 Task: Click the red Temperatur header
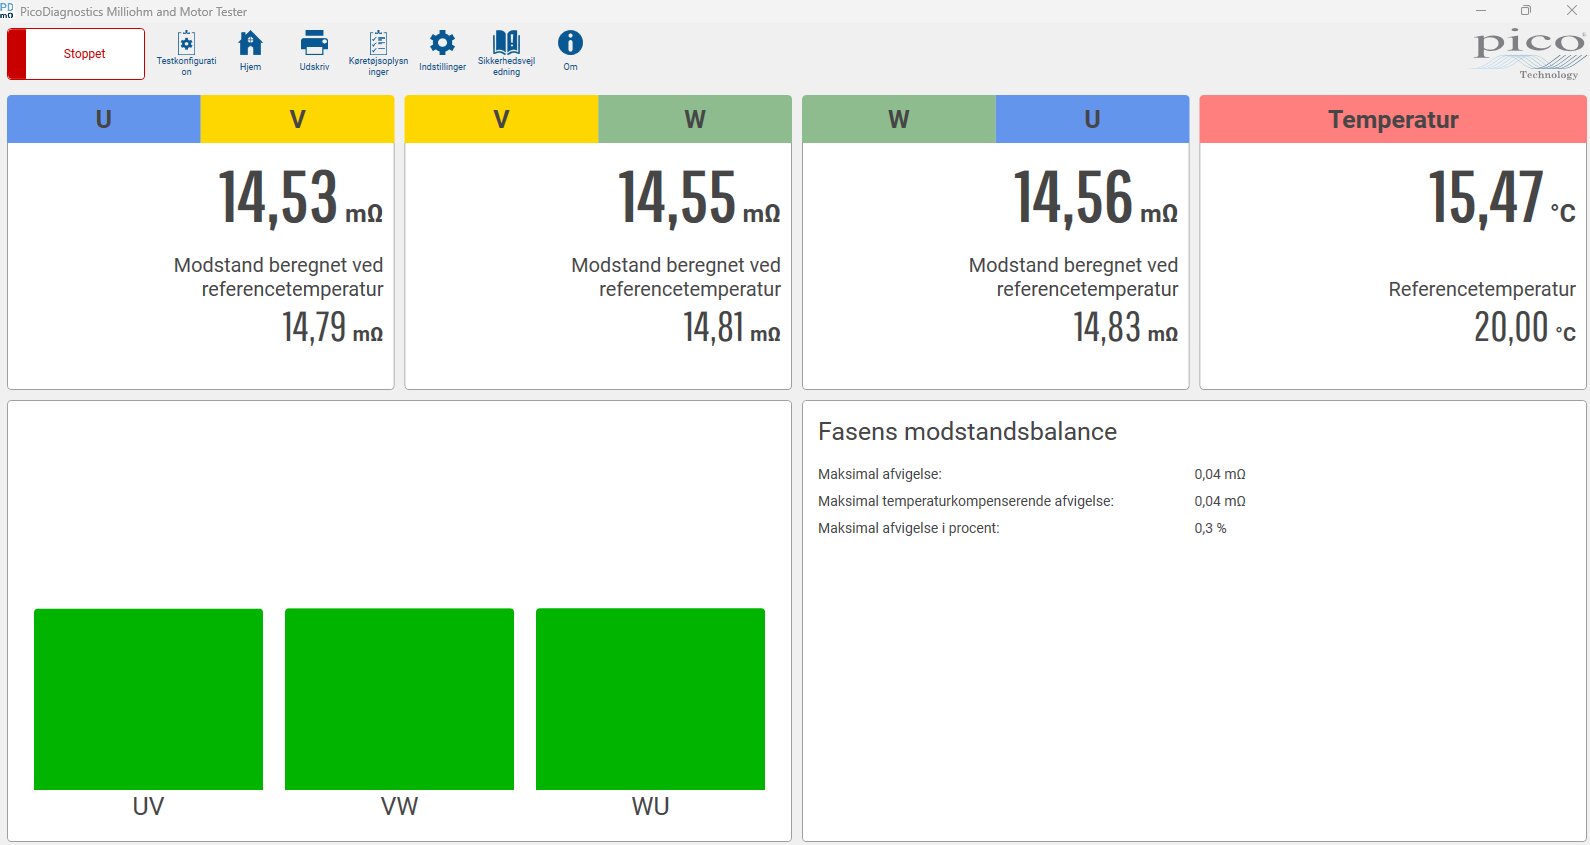point(1392,119)
